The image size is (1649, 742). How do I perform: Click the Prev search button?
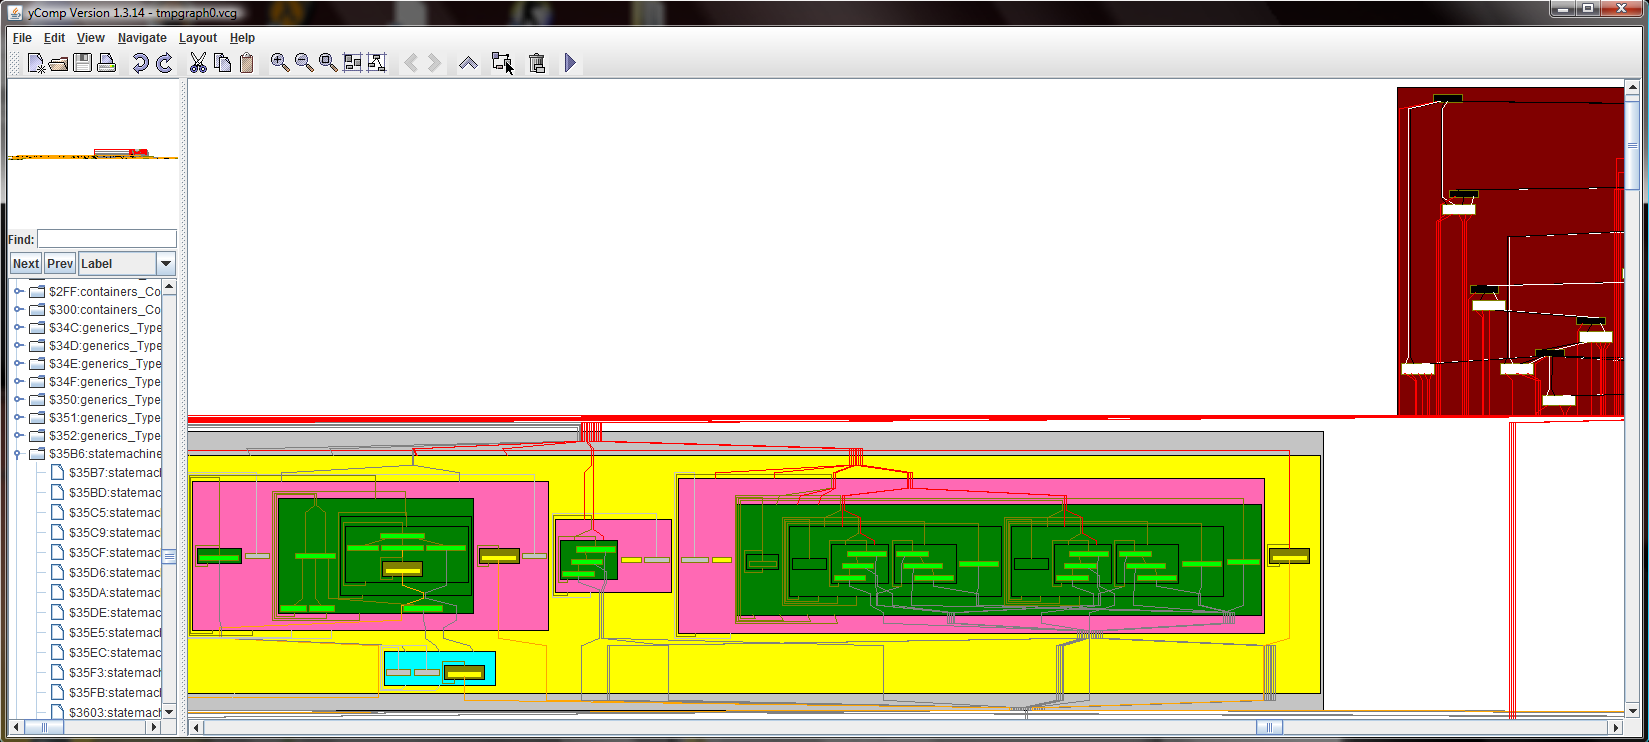(60, 264)
